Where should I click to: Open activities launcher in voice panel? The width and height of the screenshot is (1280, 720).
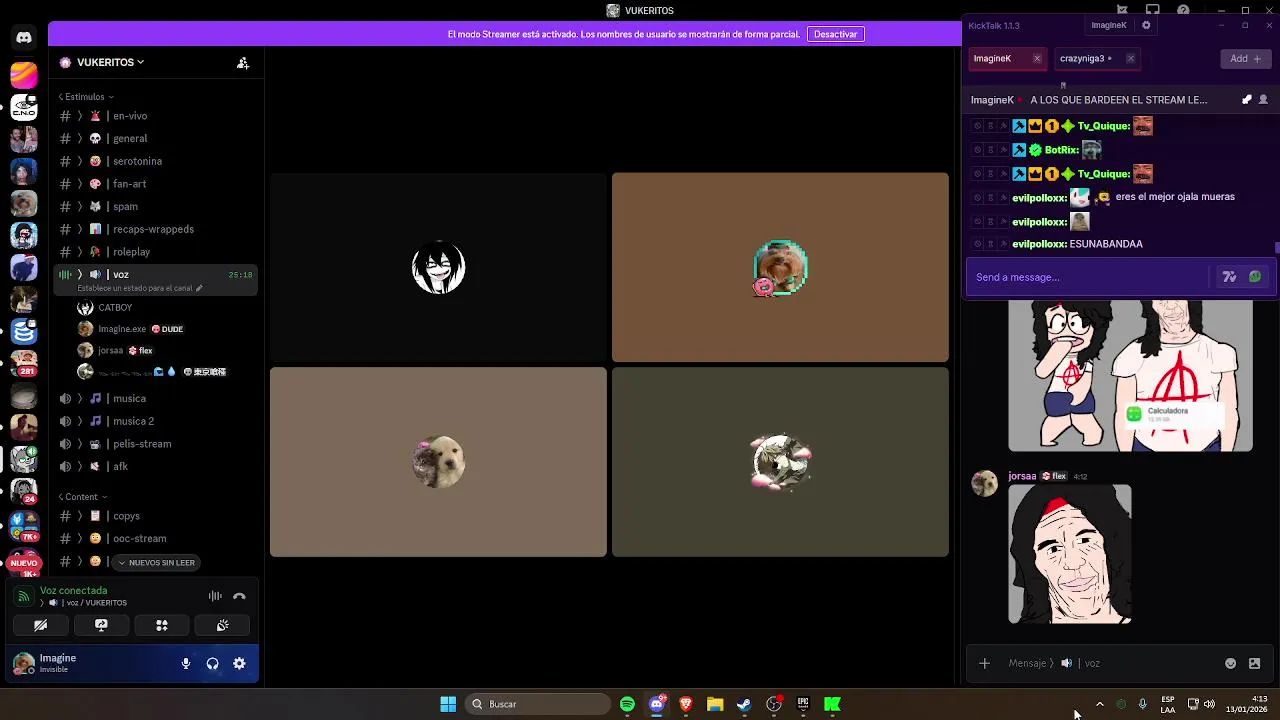tap(162, 625)
